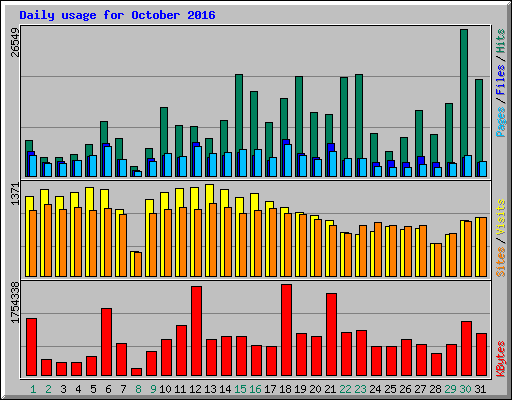The image size is (512, 400).
Task: Click day label 14 on the x-axis
Action: 225,389
